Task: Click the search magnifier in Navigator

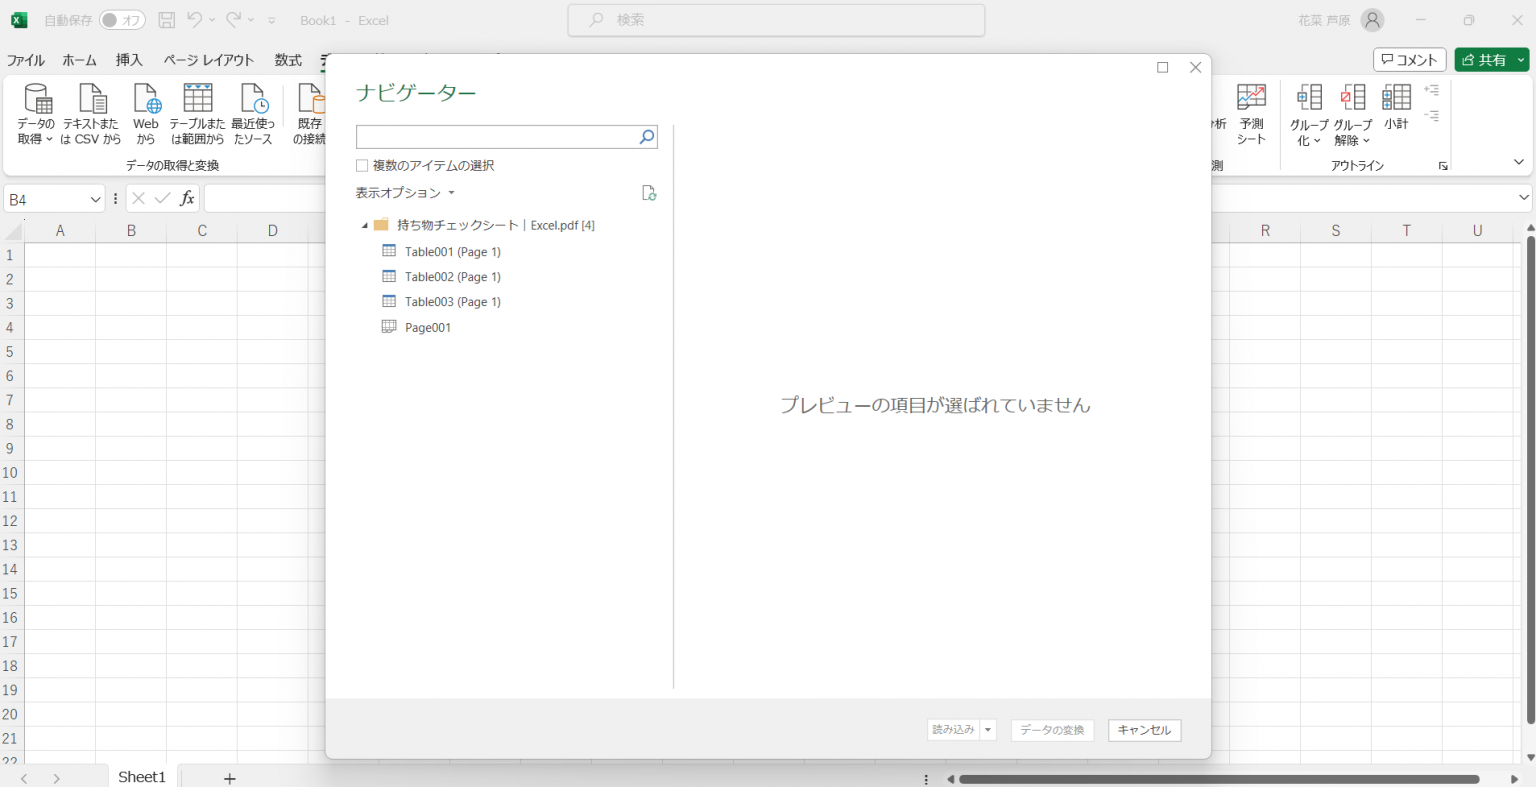Action: (646, 137)
